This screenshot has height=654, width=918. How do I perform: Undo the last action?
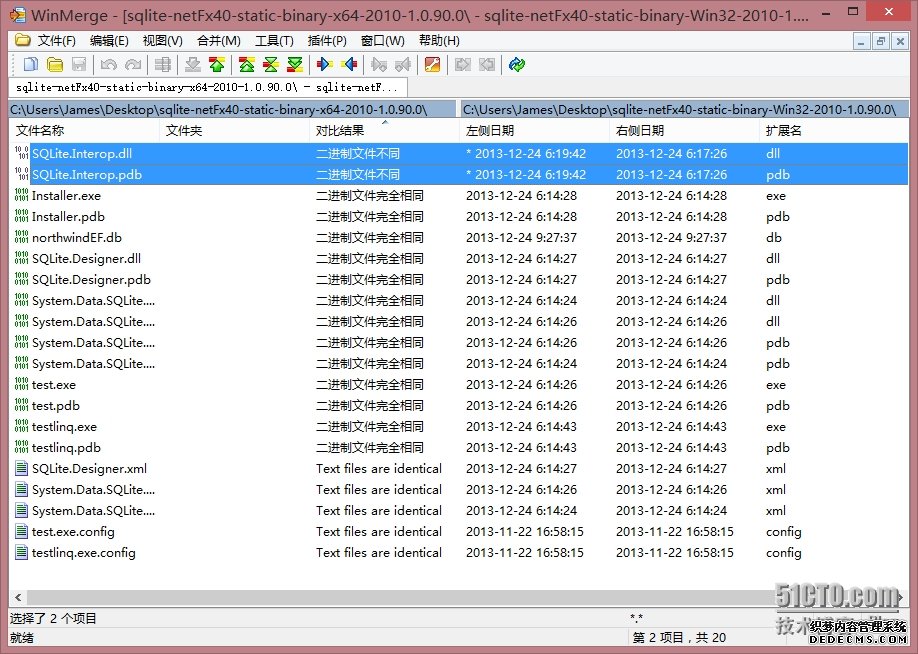click(108, 64)
